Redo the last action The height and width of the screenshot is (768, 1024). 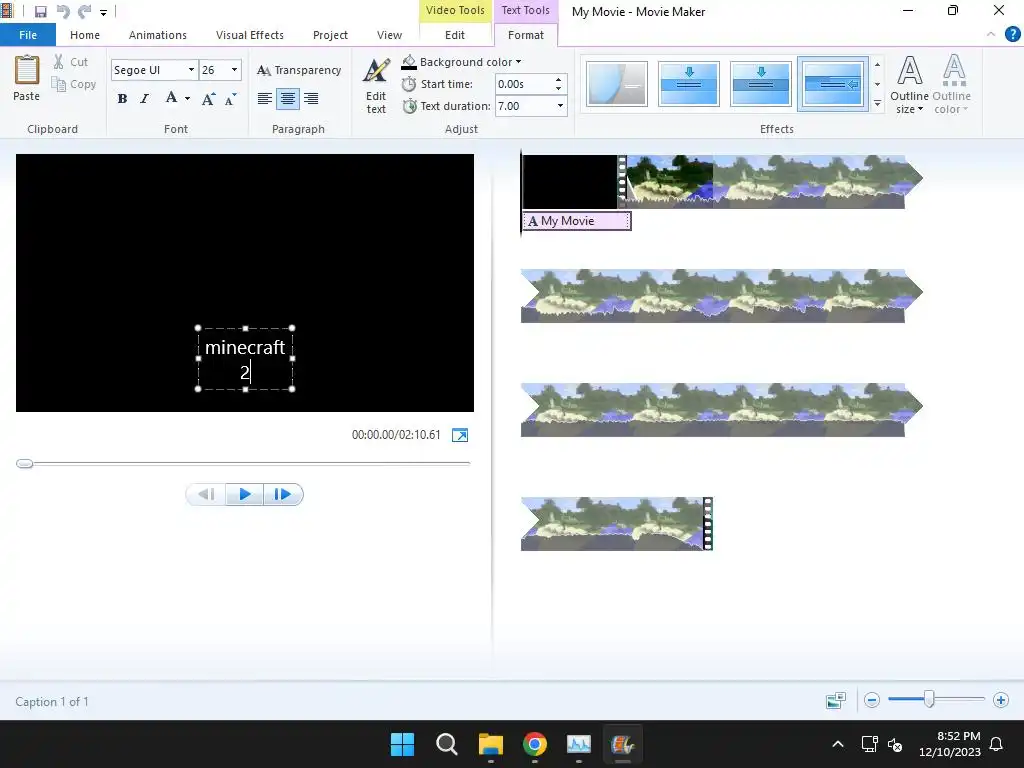pos(84,12)
